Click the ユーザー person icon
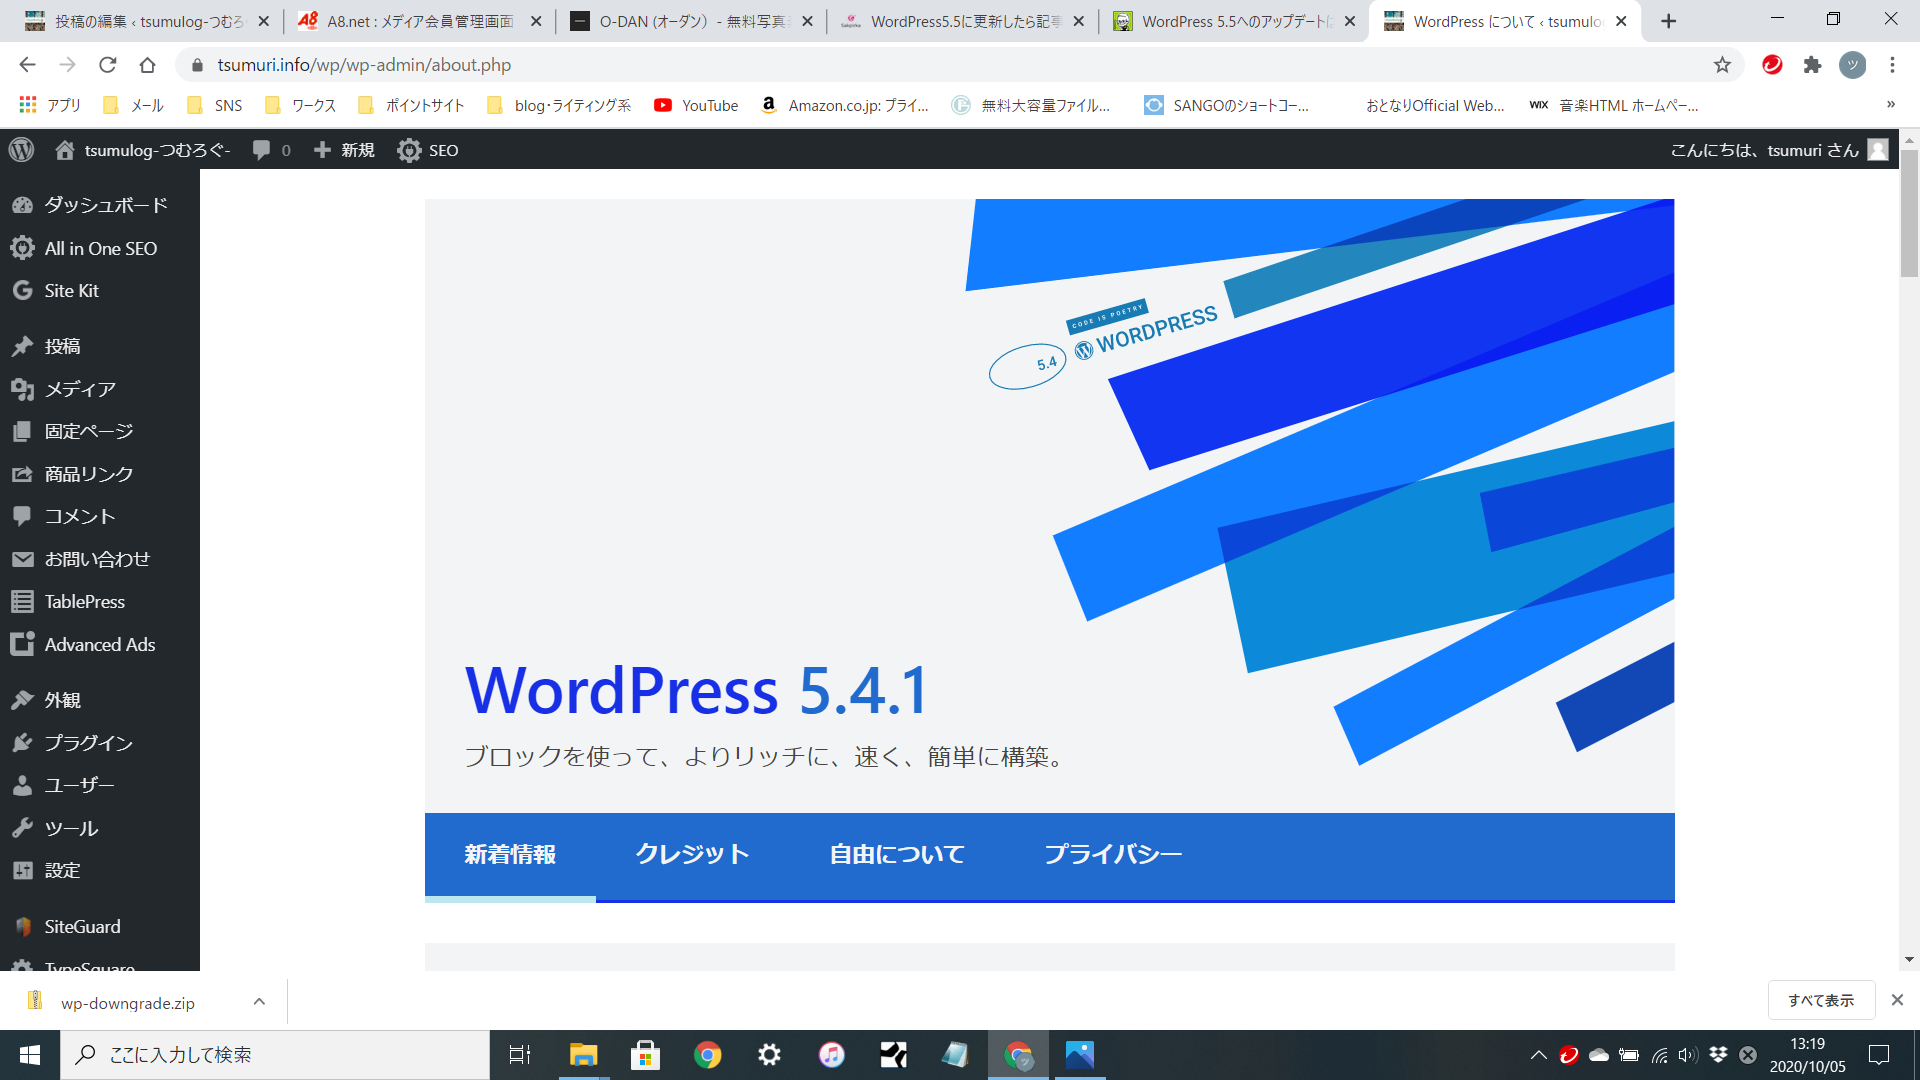1920x1080 pixels. 22,785
